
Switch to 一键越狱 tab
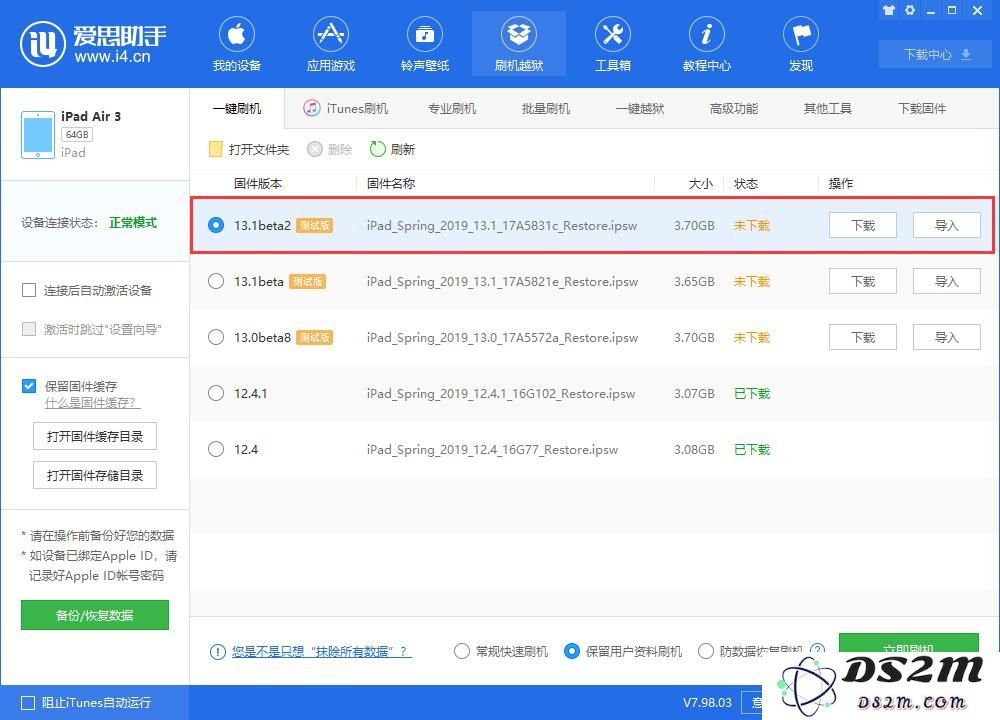(640, 108)
